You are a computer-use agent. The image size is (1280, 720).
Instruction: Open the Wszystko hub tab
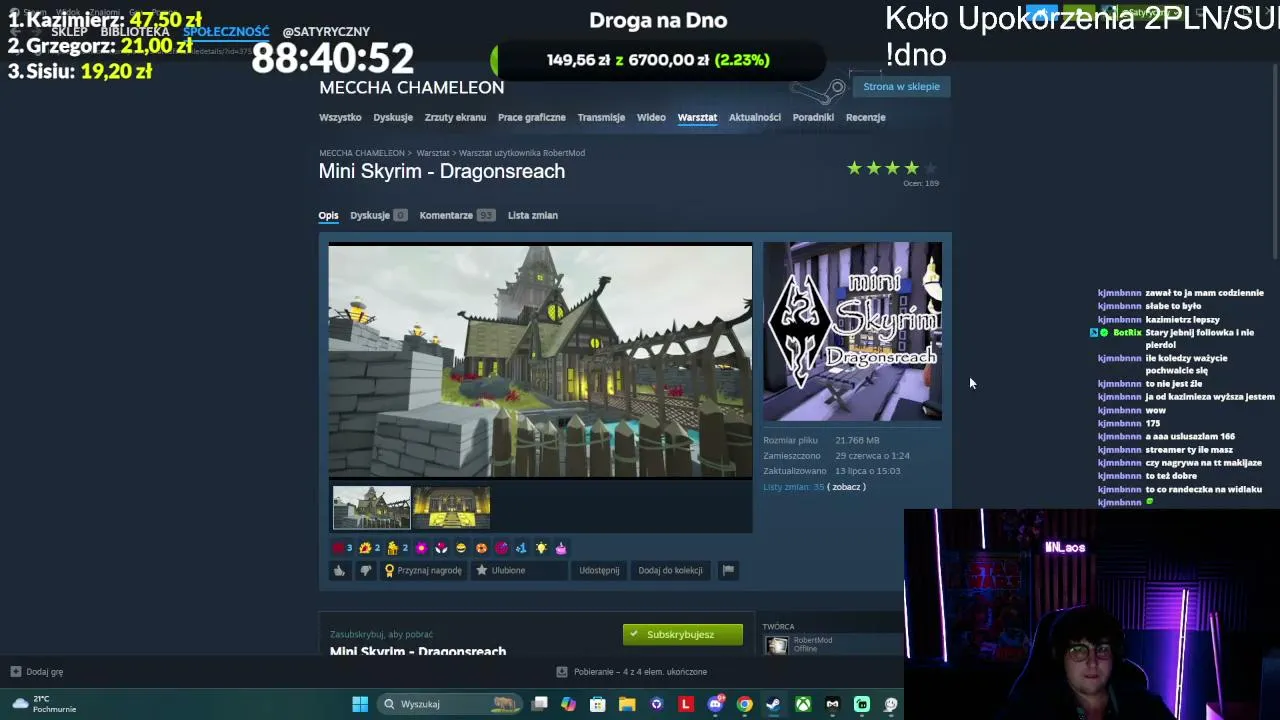340,117
